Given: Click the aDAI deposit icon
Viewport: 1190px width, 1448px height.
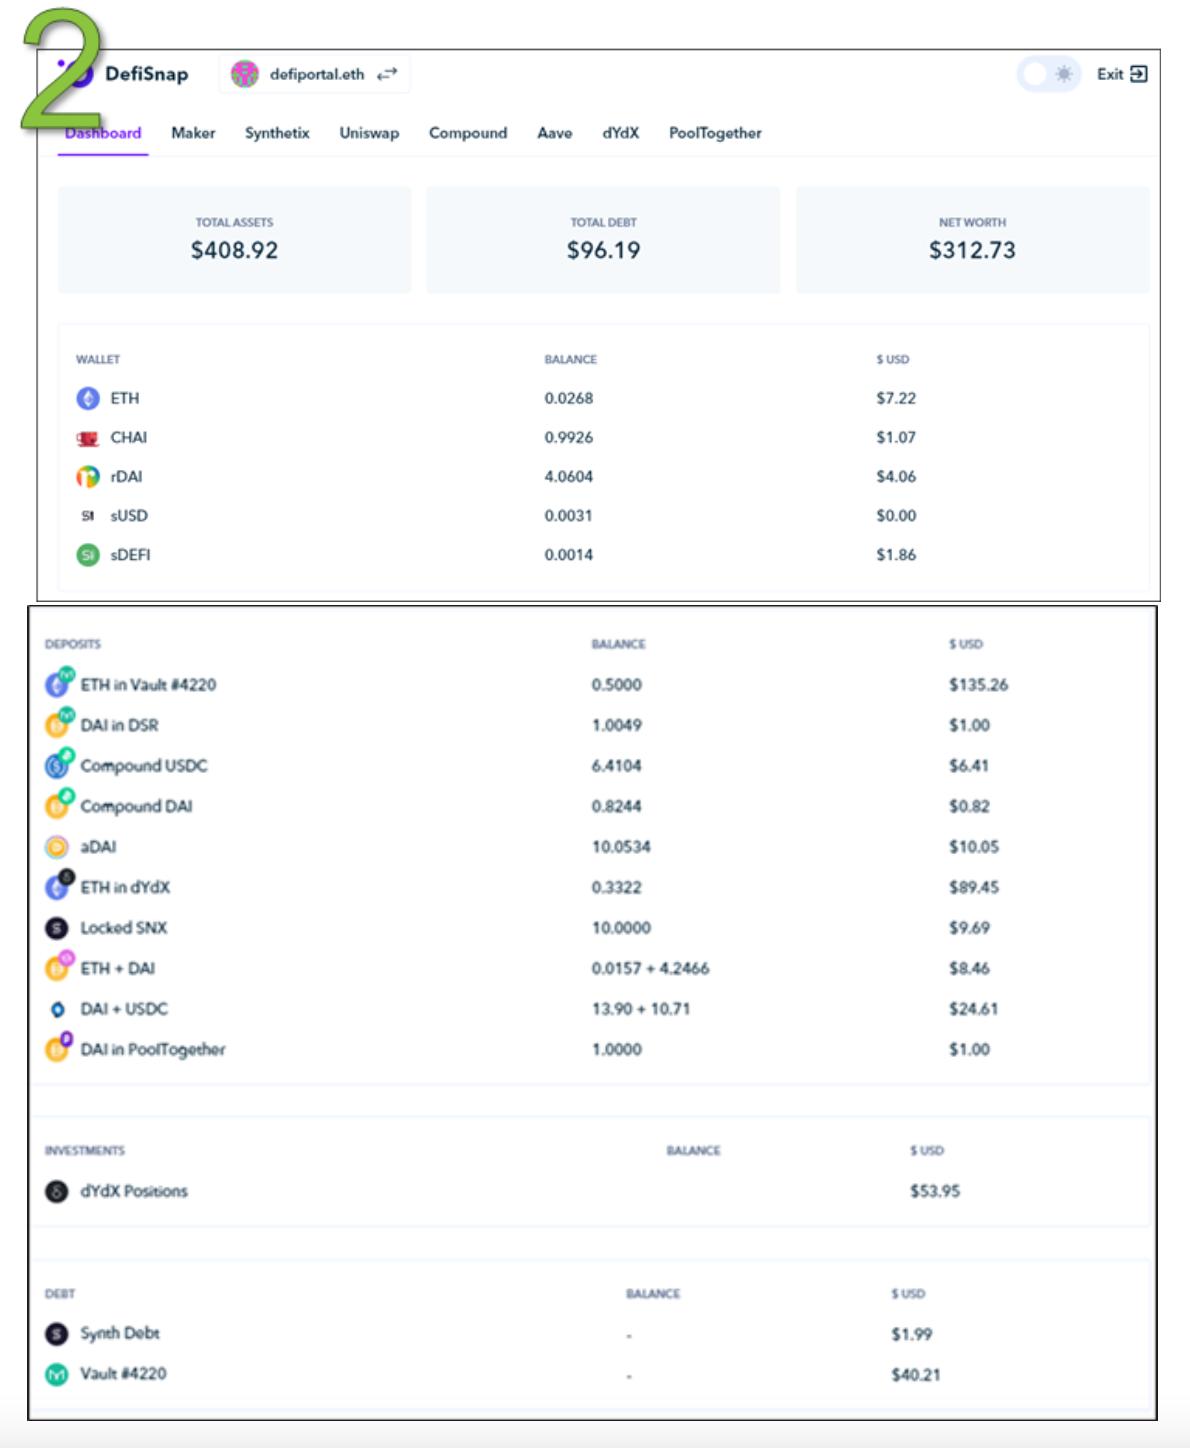Looking at the screenshot, I should (x=57, y=847).
